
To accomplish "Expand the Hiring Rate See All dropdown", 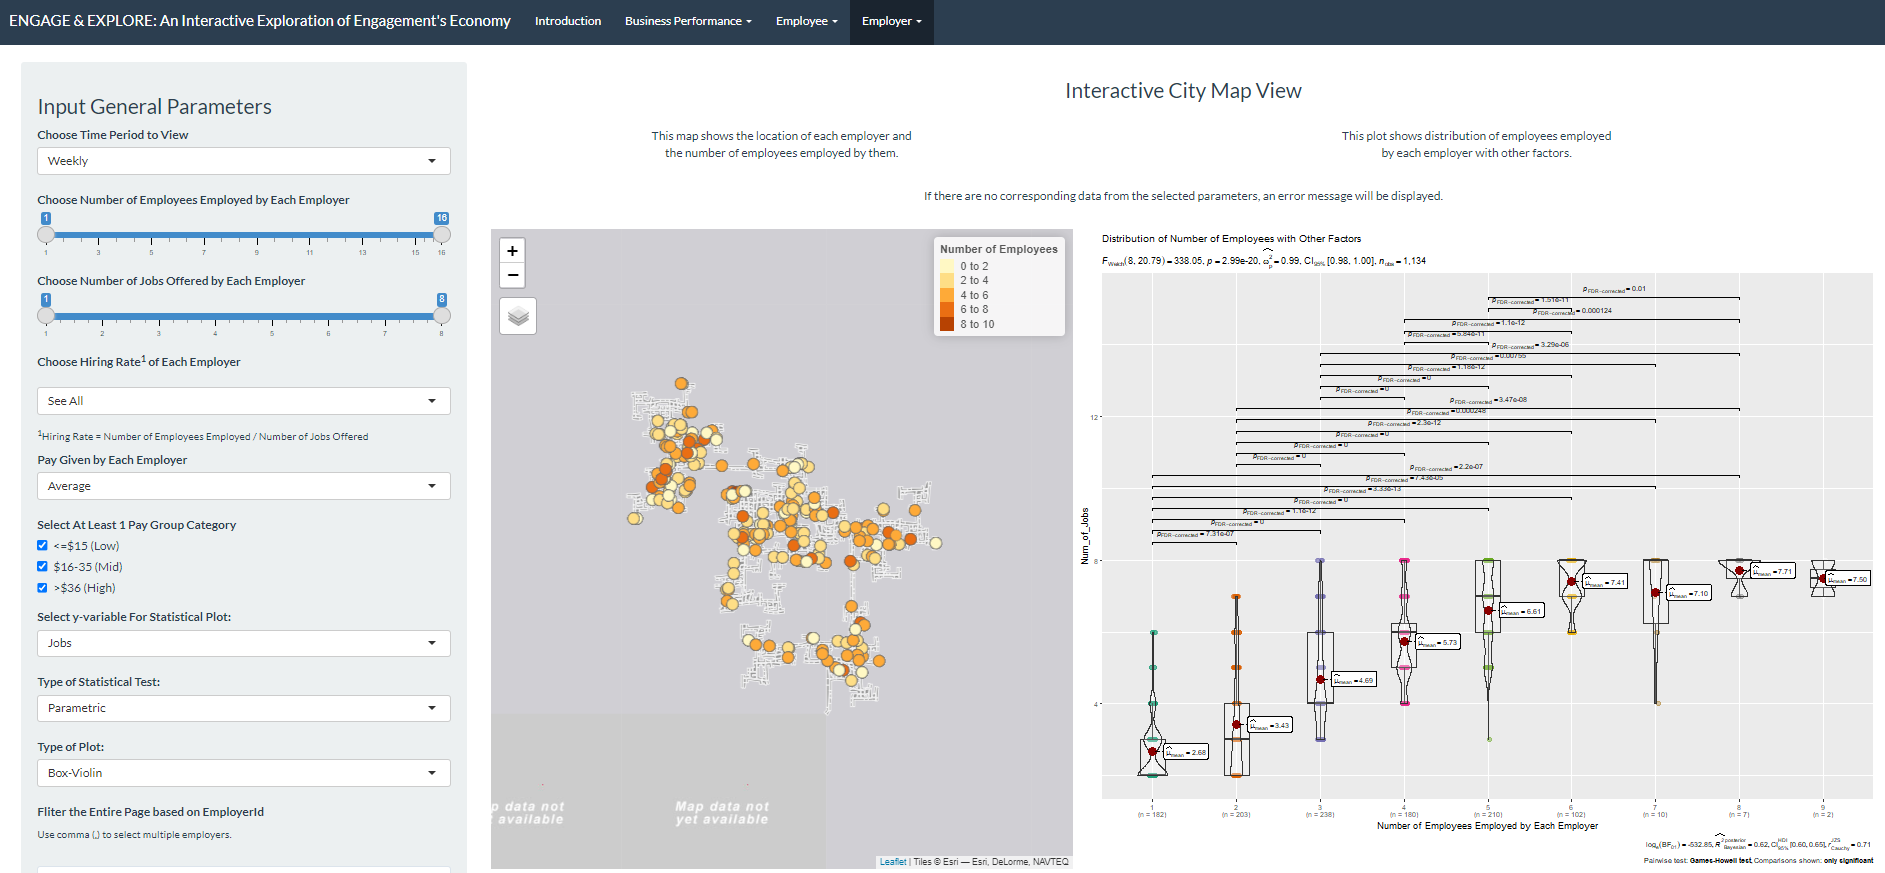I will click(243, 401).
